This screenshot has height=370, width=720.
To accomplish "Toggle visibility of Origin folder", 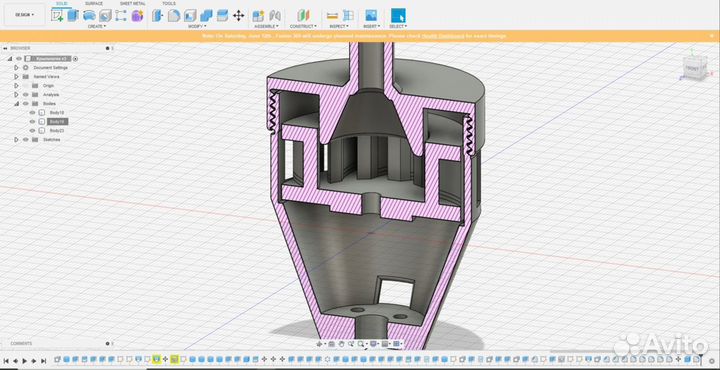I will tap(26, 85).
